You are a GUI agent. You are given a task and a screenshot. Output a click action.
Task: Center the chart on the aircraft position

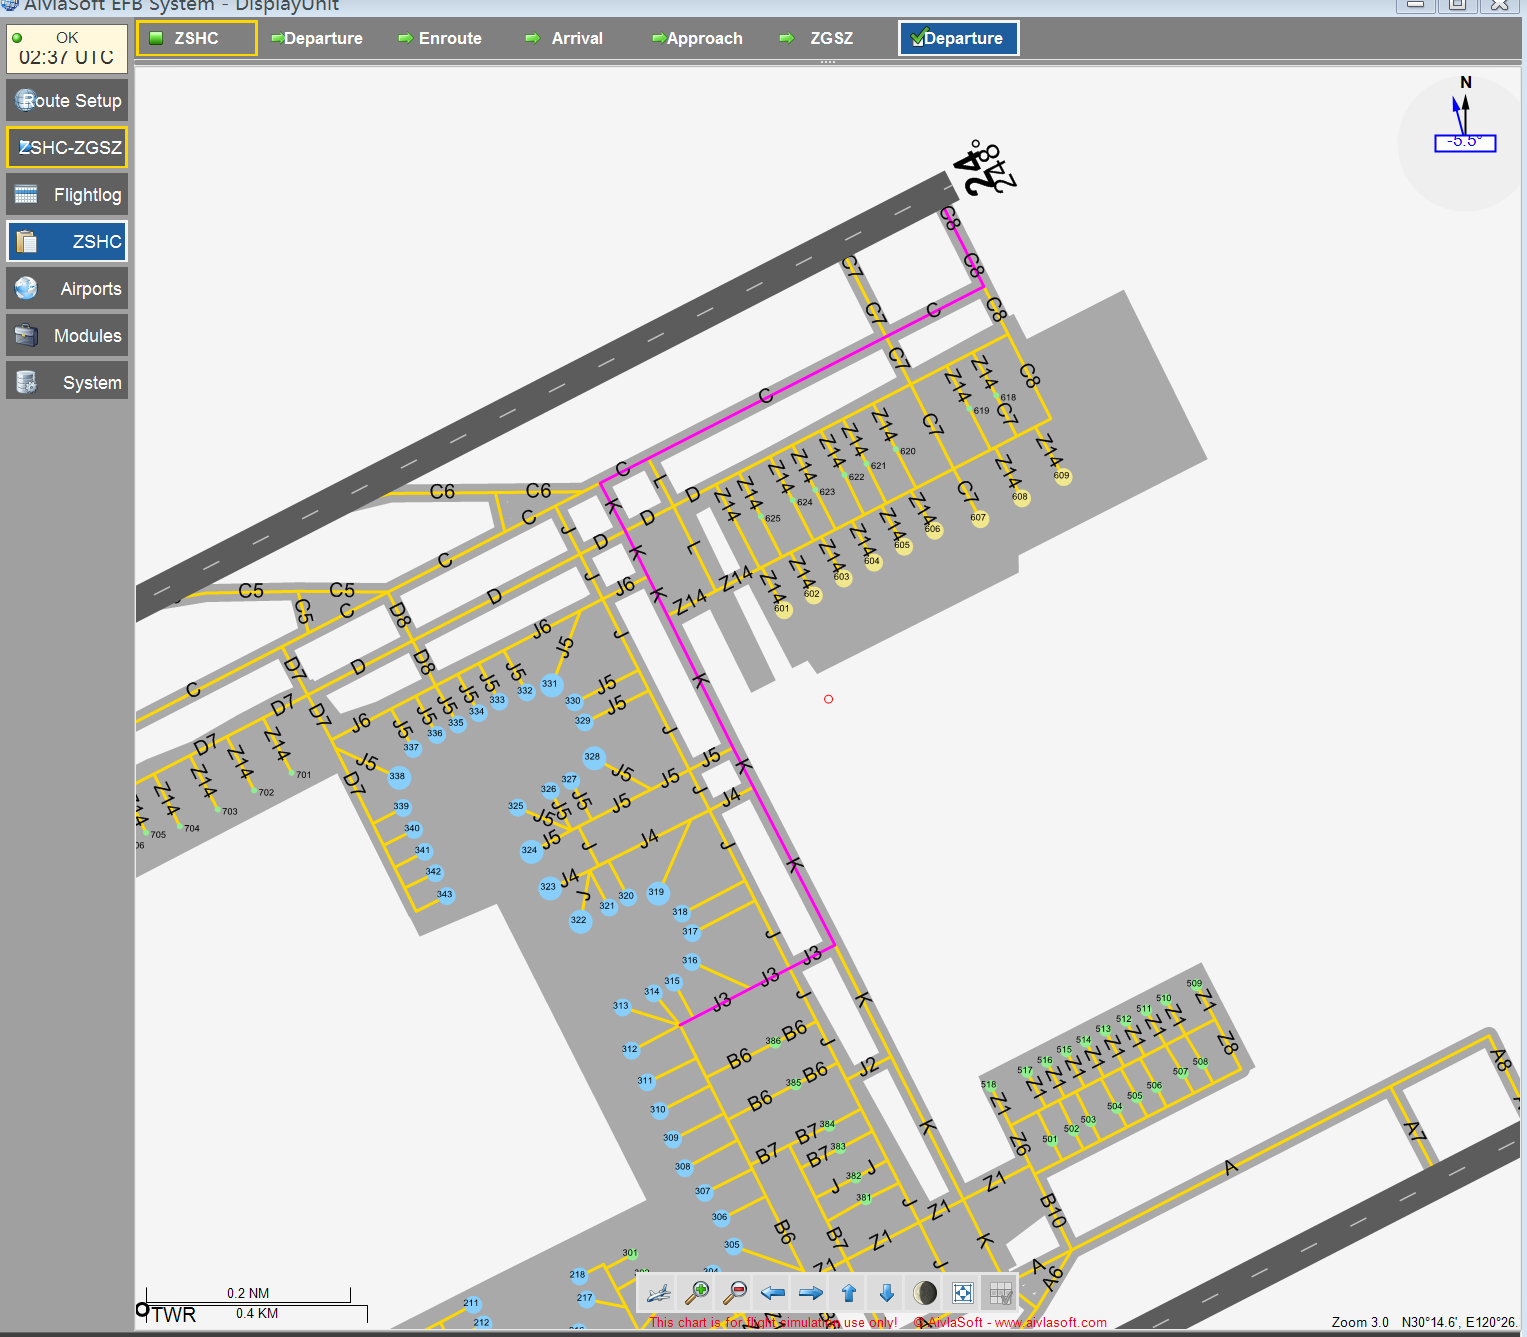click(659, 1293)
